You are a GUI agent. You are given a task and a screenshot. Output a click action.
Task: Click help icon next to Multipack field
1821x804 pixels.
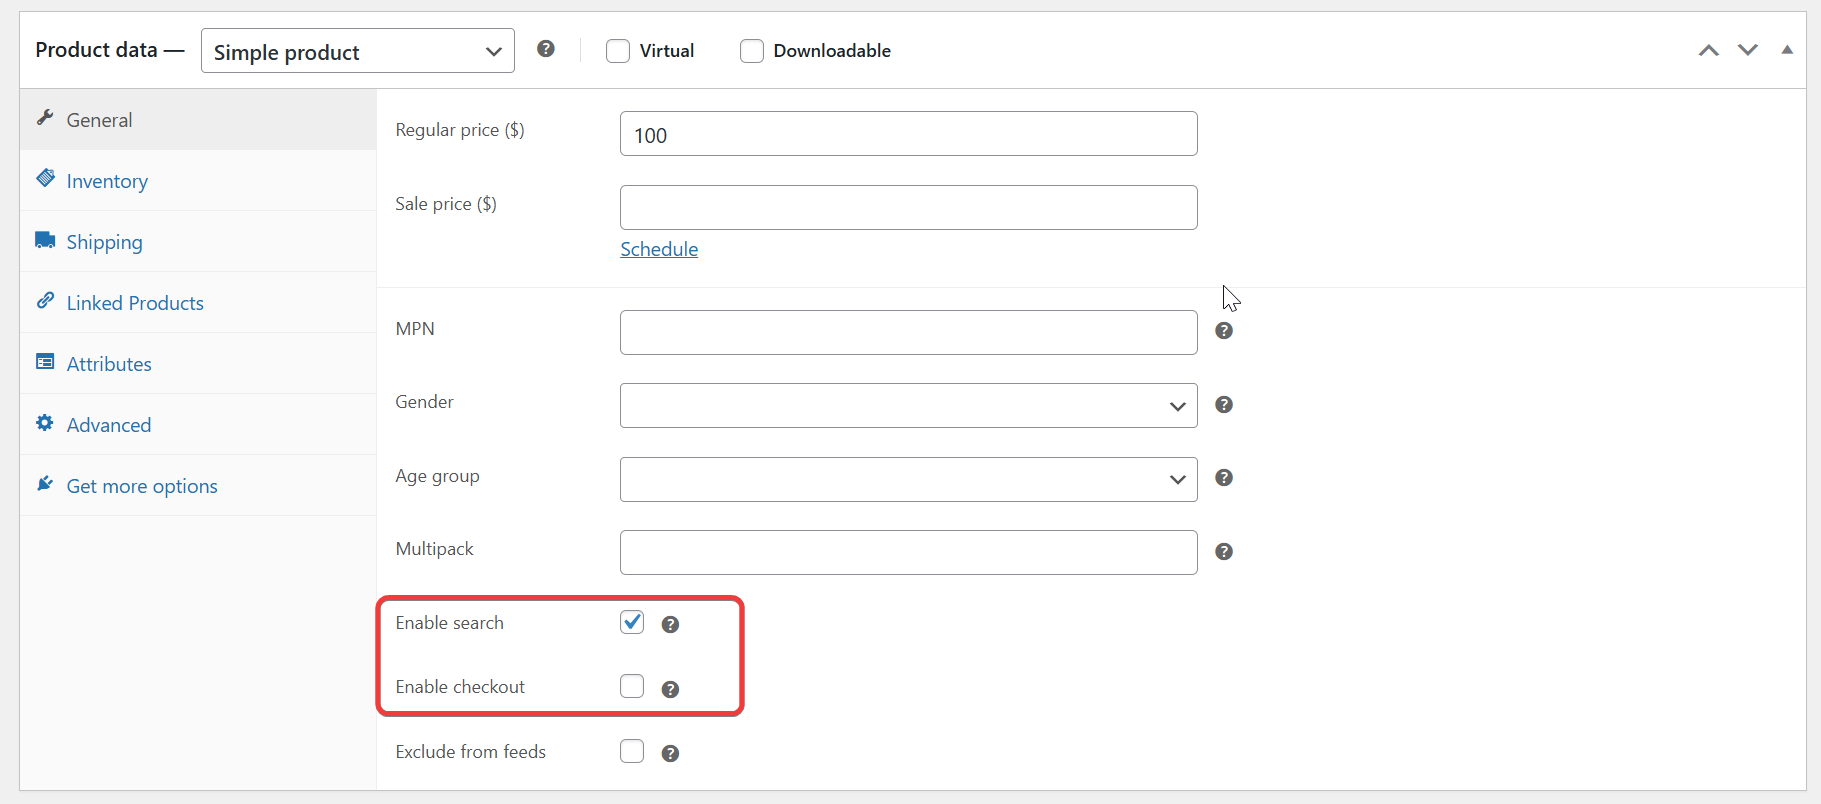click(x=1223, y=552)
